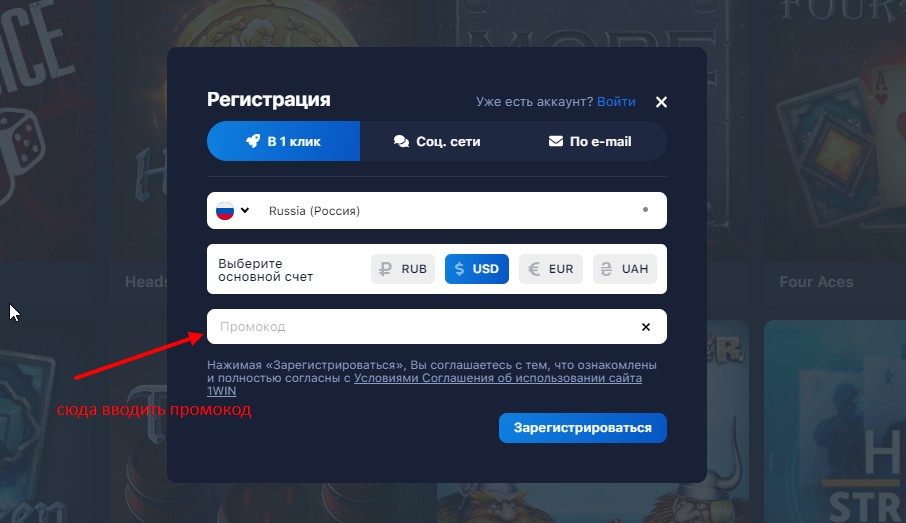The width and height of the screenshot is (906, 523).
Task: Click the ruble symbol icon
Action: pyautogui.click(x=385, y=269)
